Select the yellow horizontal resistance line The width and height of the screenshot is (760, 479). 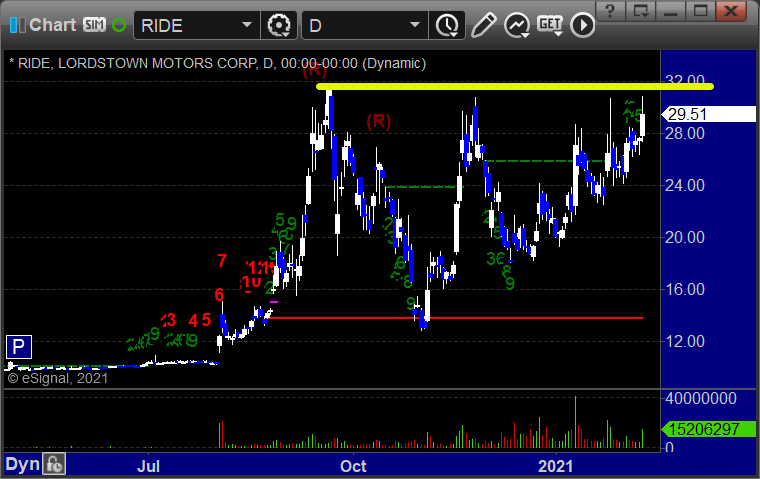(x=514, y=87)
